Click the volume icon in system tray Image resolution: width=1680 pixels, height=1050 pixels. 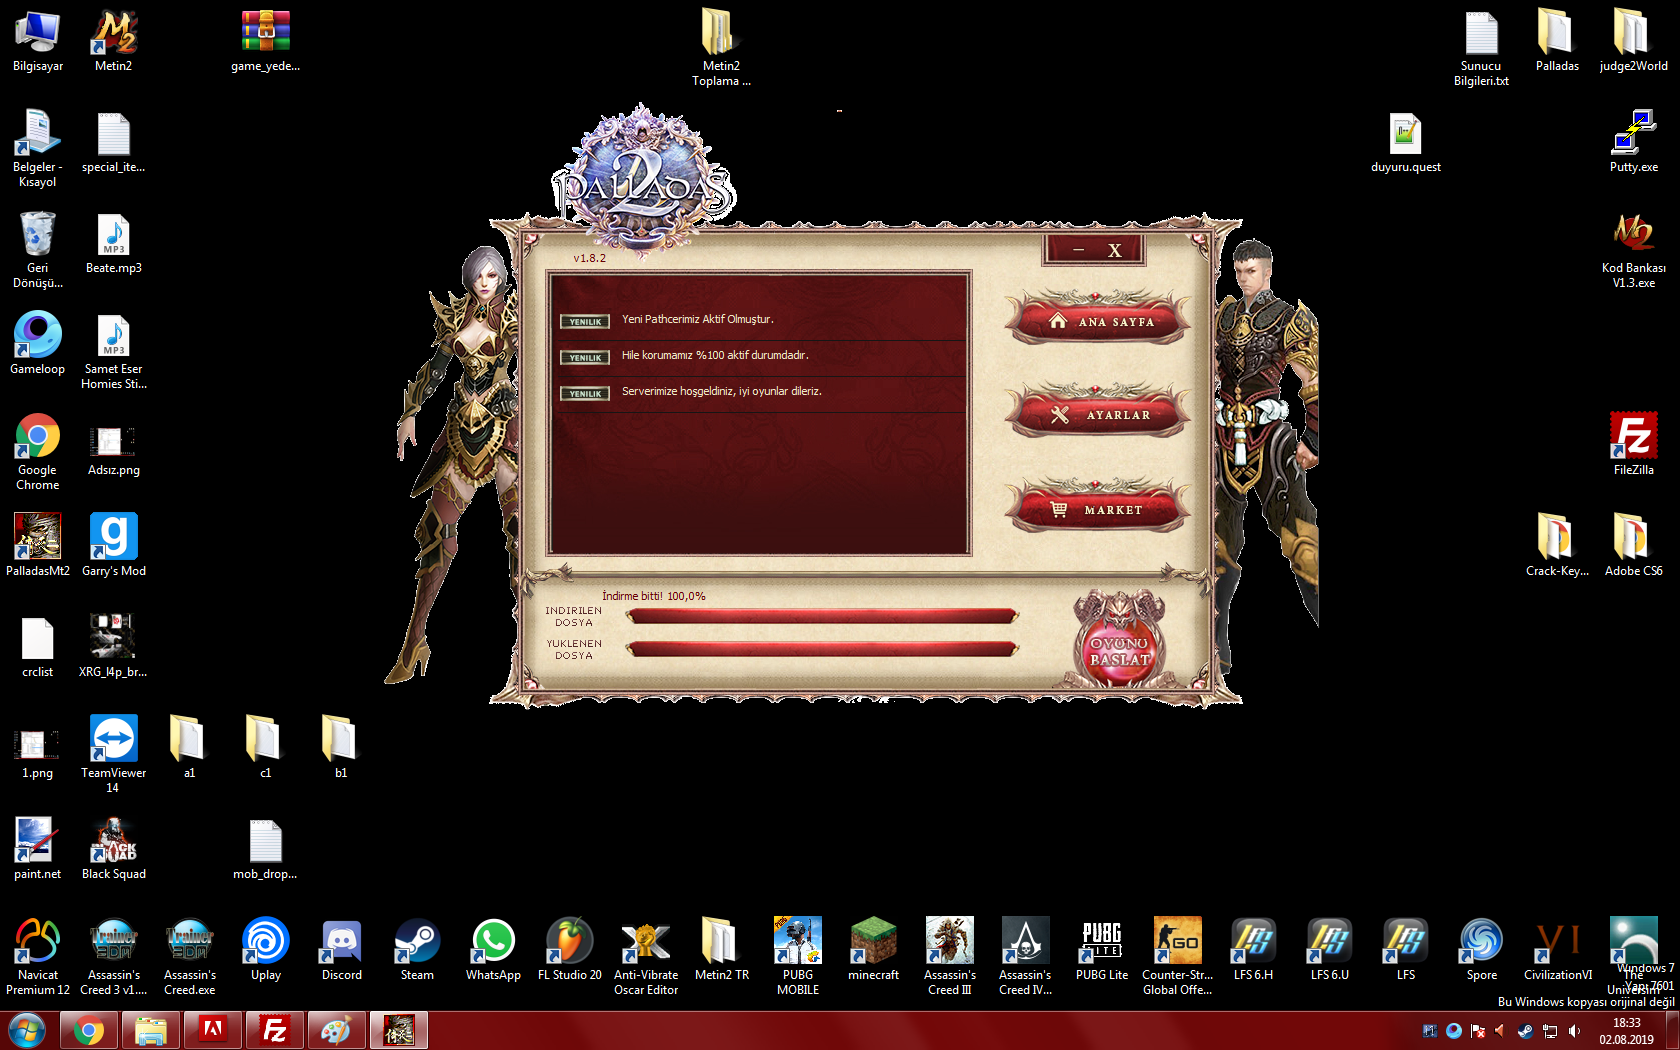pyautogui.click(x=1574, y=1031)
